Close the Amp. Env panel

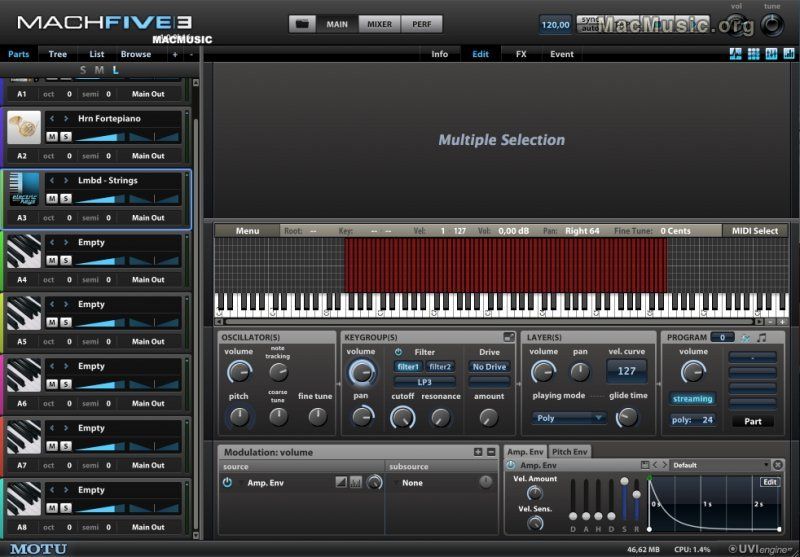tap(778, 465)
